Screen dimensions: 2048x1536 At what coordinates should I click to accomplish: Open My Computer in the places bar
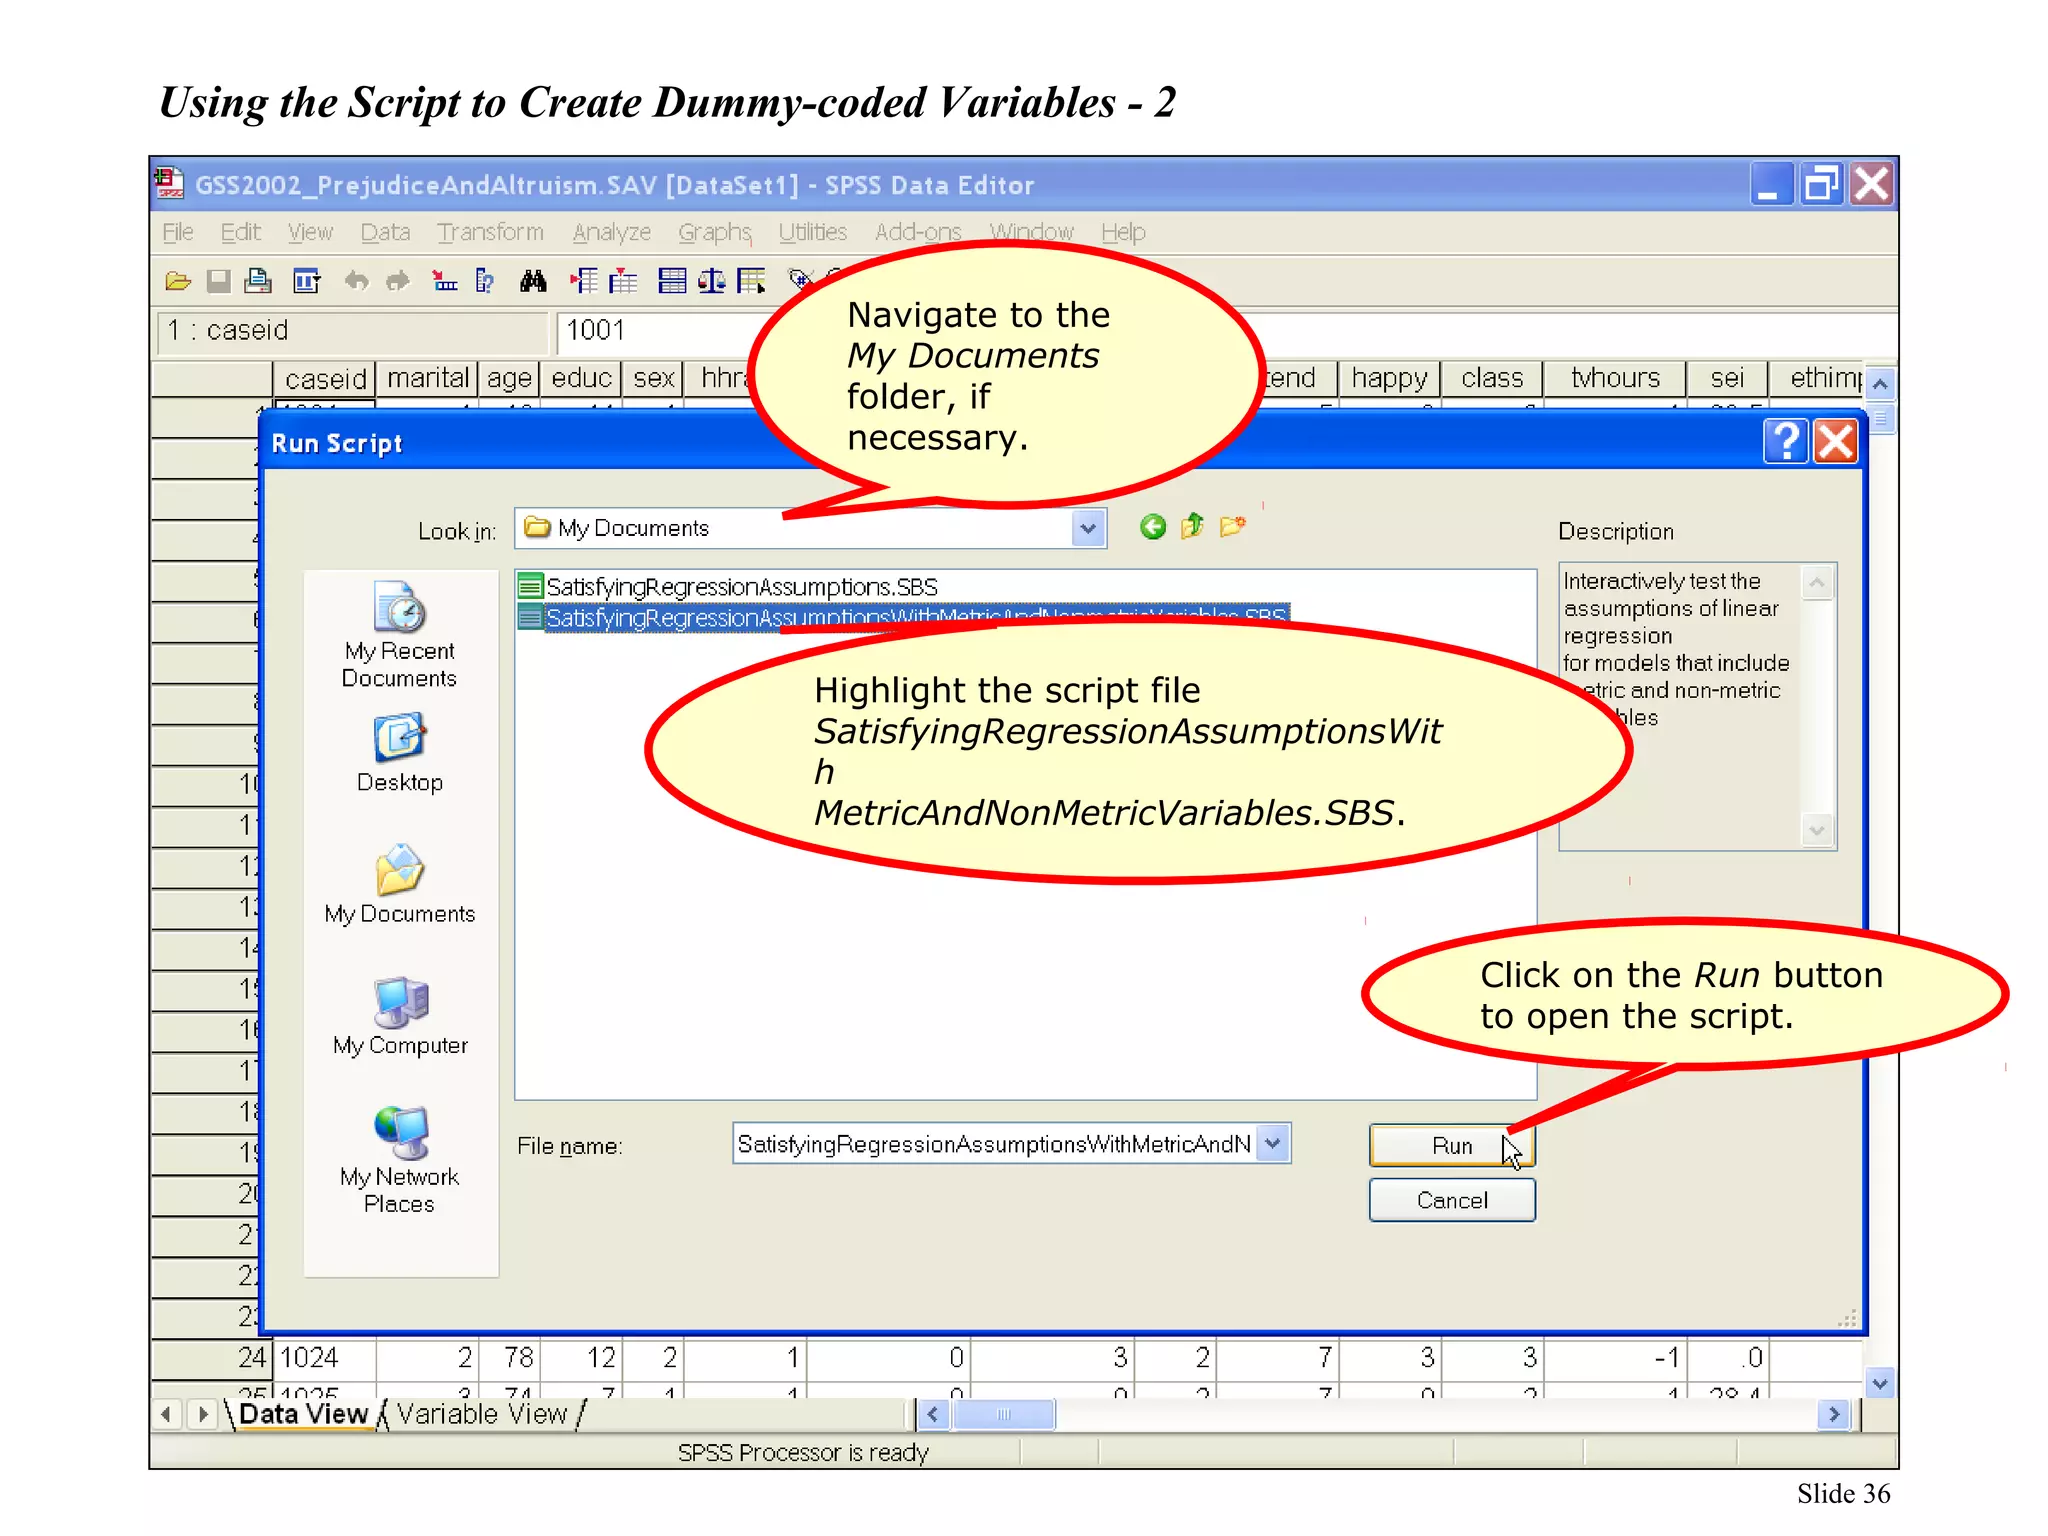tap(400, 1017)
